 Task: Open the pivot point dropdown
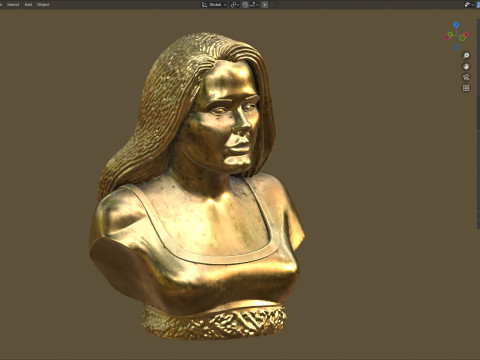235,5
